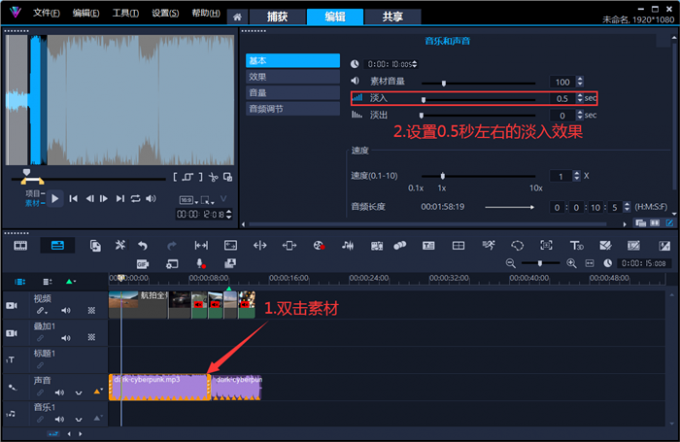Open the sound mixer tool
Image resolution: width=680 pixels, height=442 pixels.
click(347, 246)
